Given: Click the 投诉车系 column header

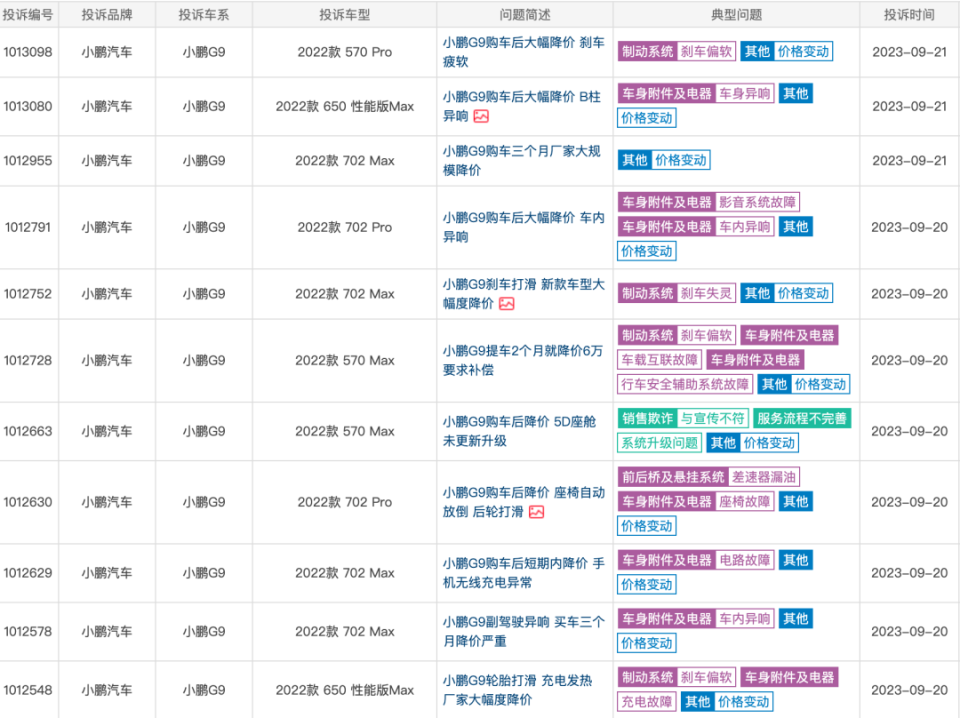Looking at the screenshot, I should coord(204,15).
